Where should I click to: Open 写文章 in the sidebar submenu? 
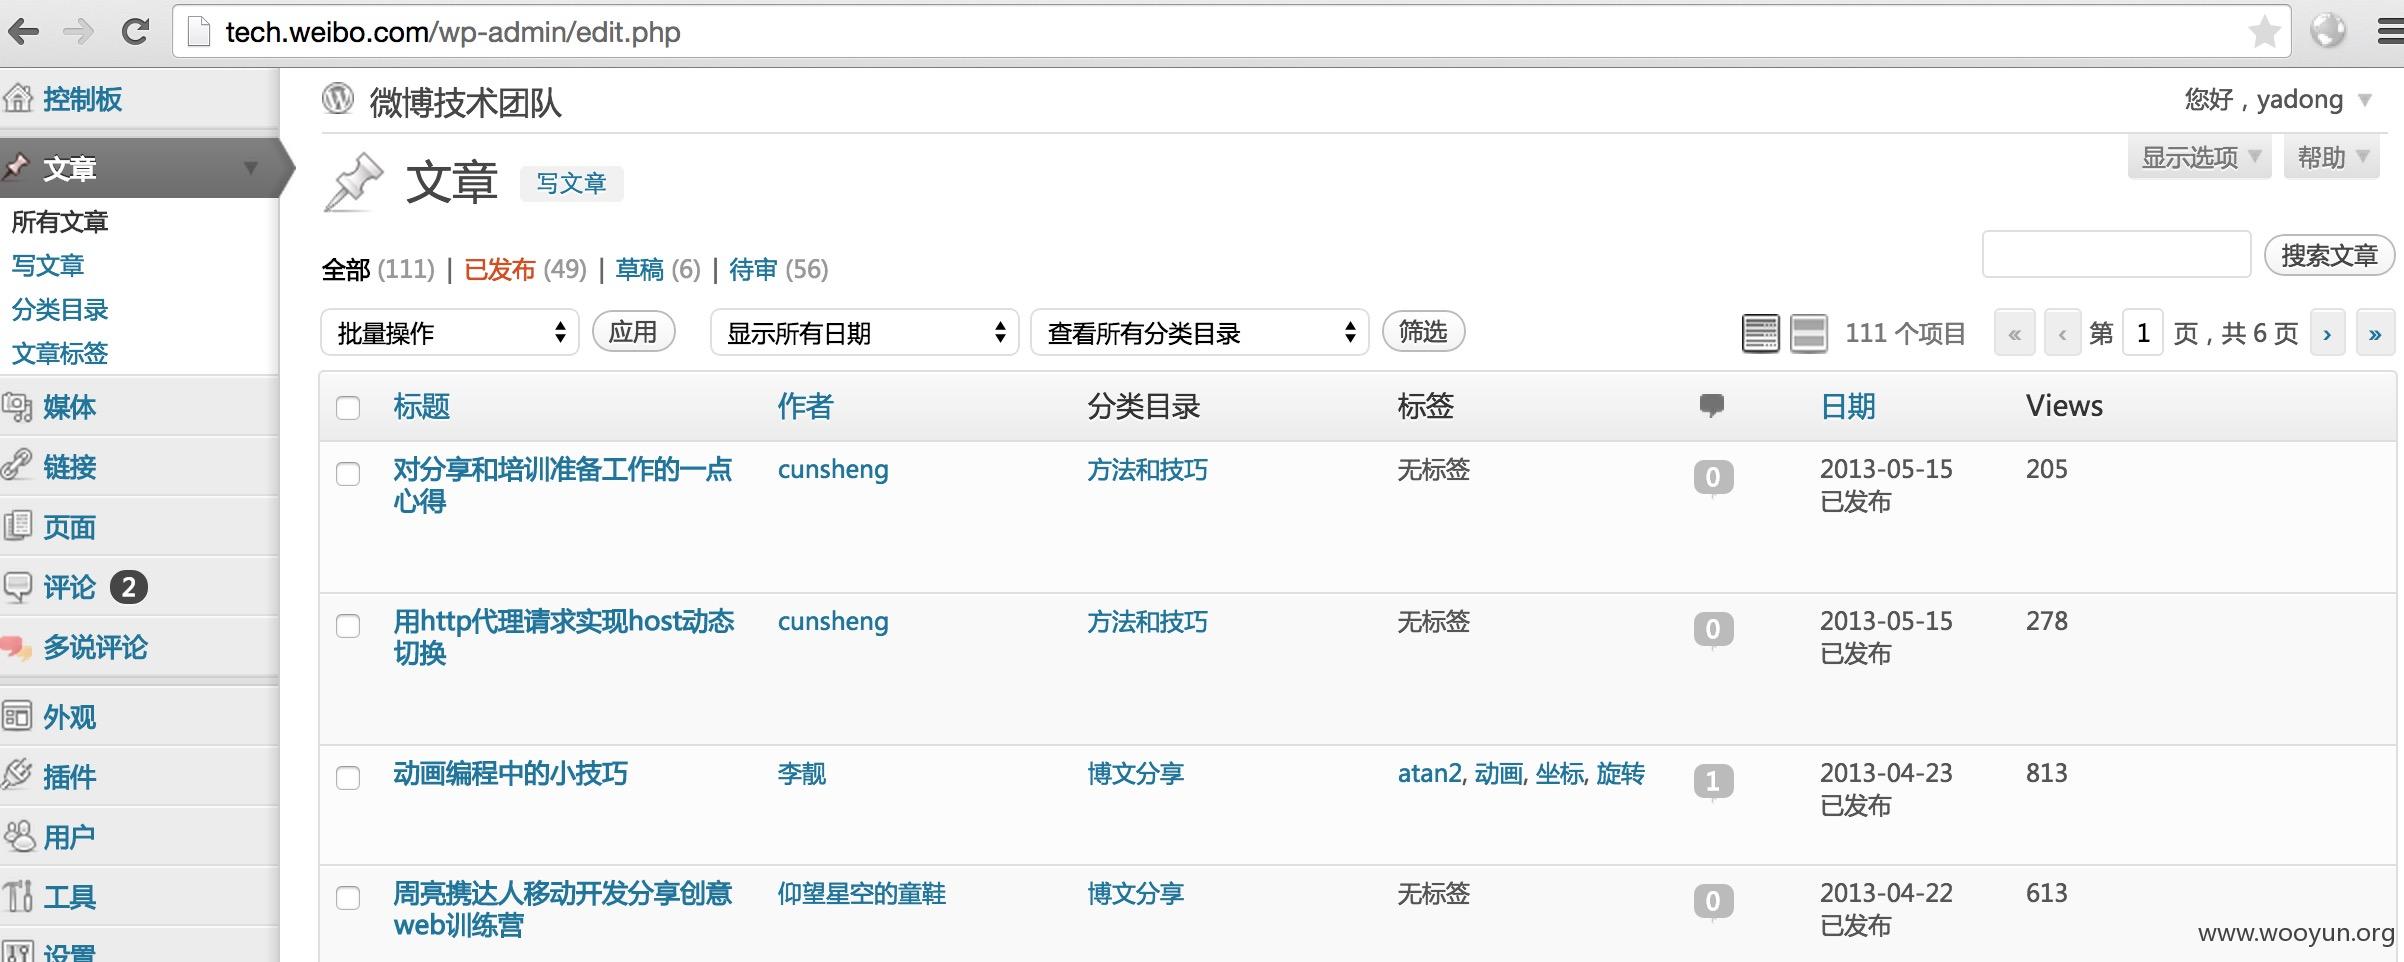(x=48, y=265)
